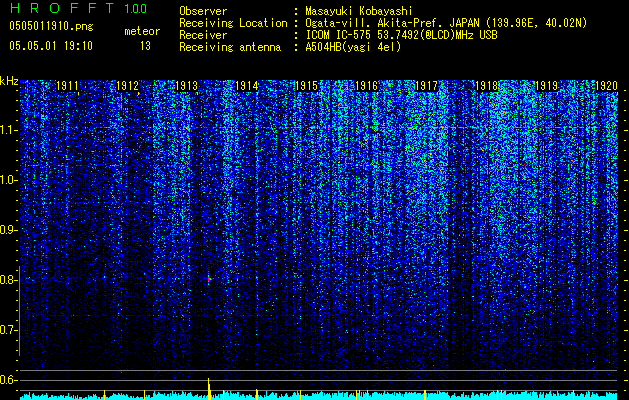This screenshot has width=629, height=400.
Task: Select the meteor count value 13
Action: click(x=145, y=46)
